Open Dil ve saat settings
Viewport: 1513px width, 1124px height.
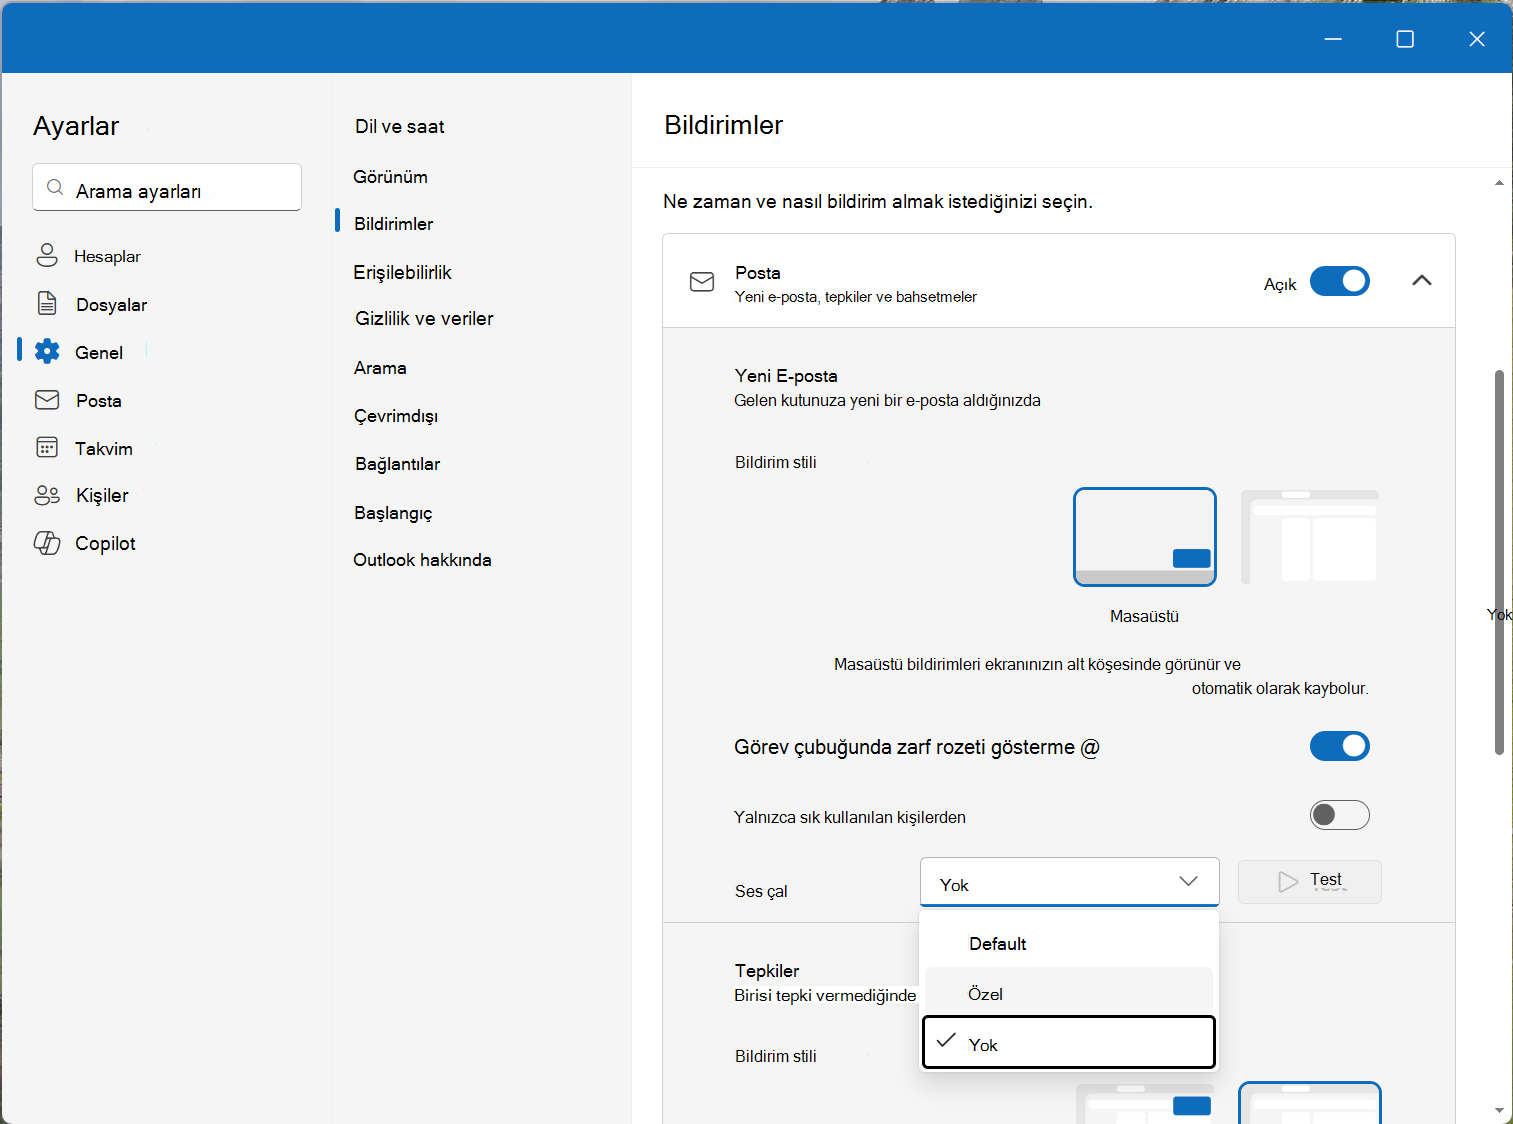pos(400,127)
